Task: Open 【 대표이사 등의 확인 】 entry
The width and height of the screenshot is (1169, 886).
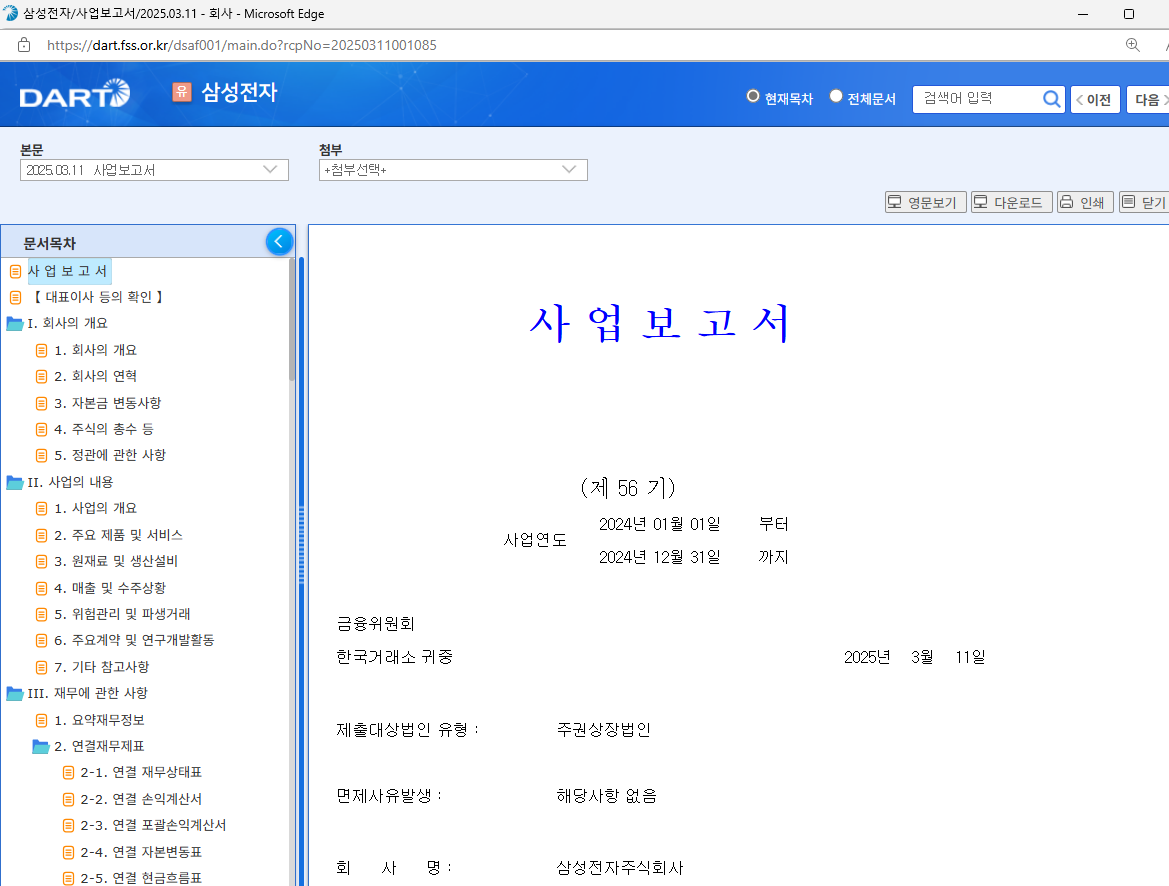Action: point(96,297)
